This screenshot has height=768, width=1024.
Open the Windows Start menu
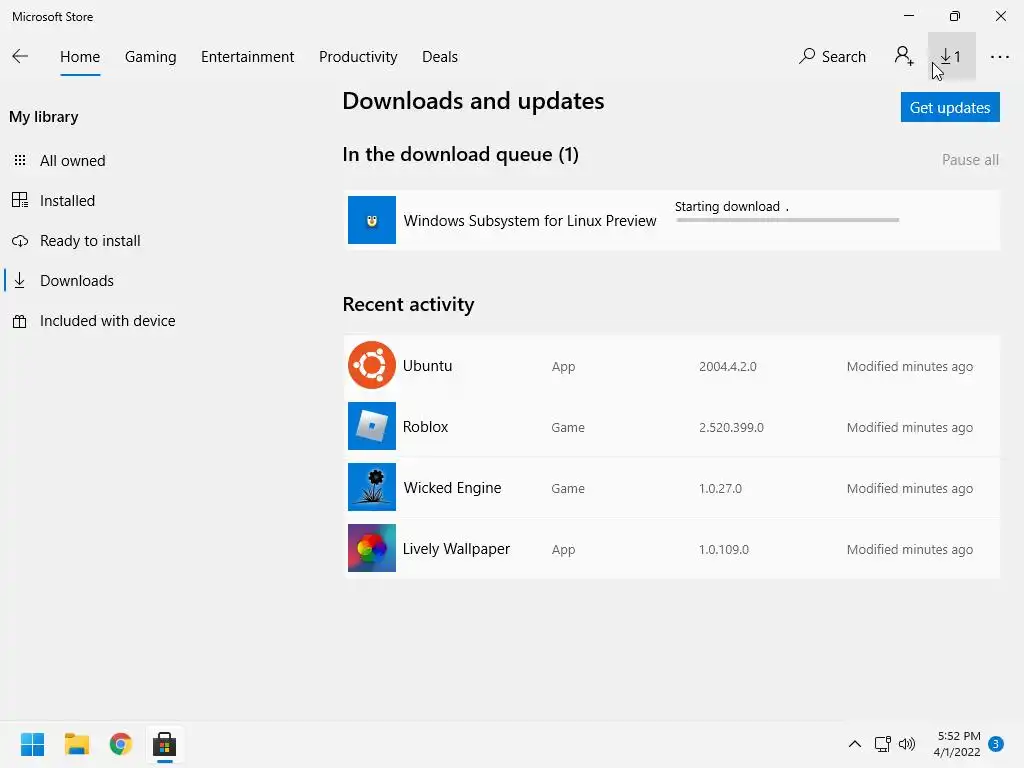(32, 744)
